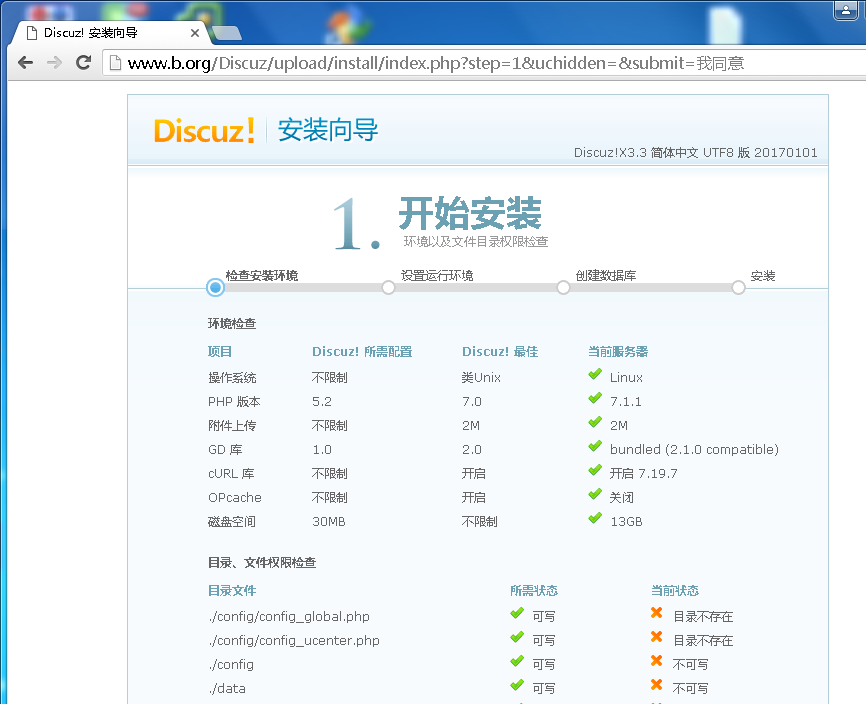The image size is (866, 704).
Task: Click the 环境以及文件目录权限检查 subtitle
Action: 476,242
